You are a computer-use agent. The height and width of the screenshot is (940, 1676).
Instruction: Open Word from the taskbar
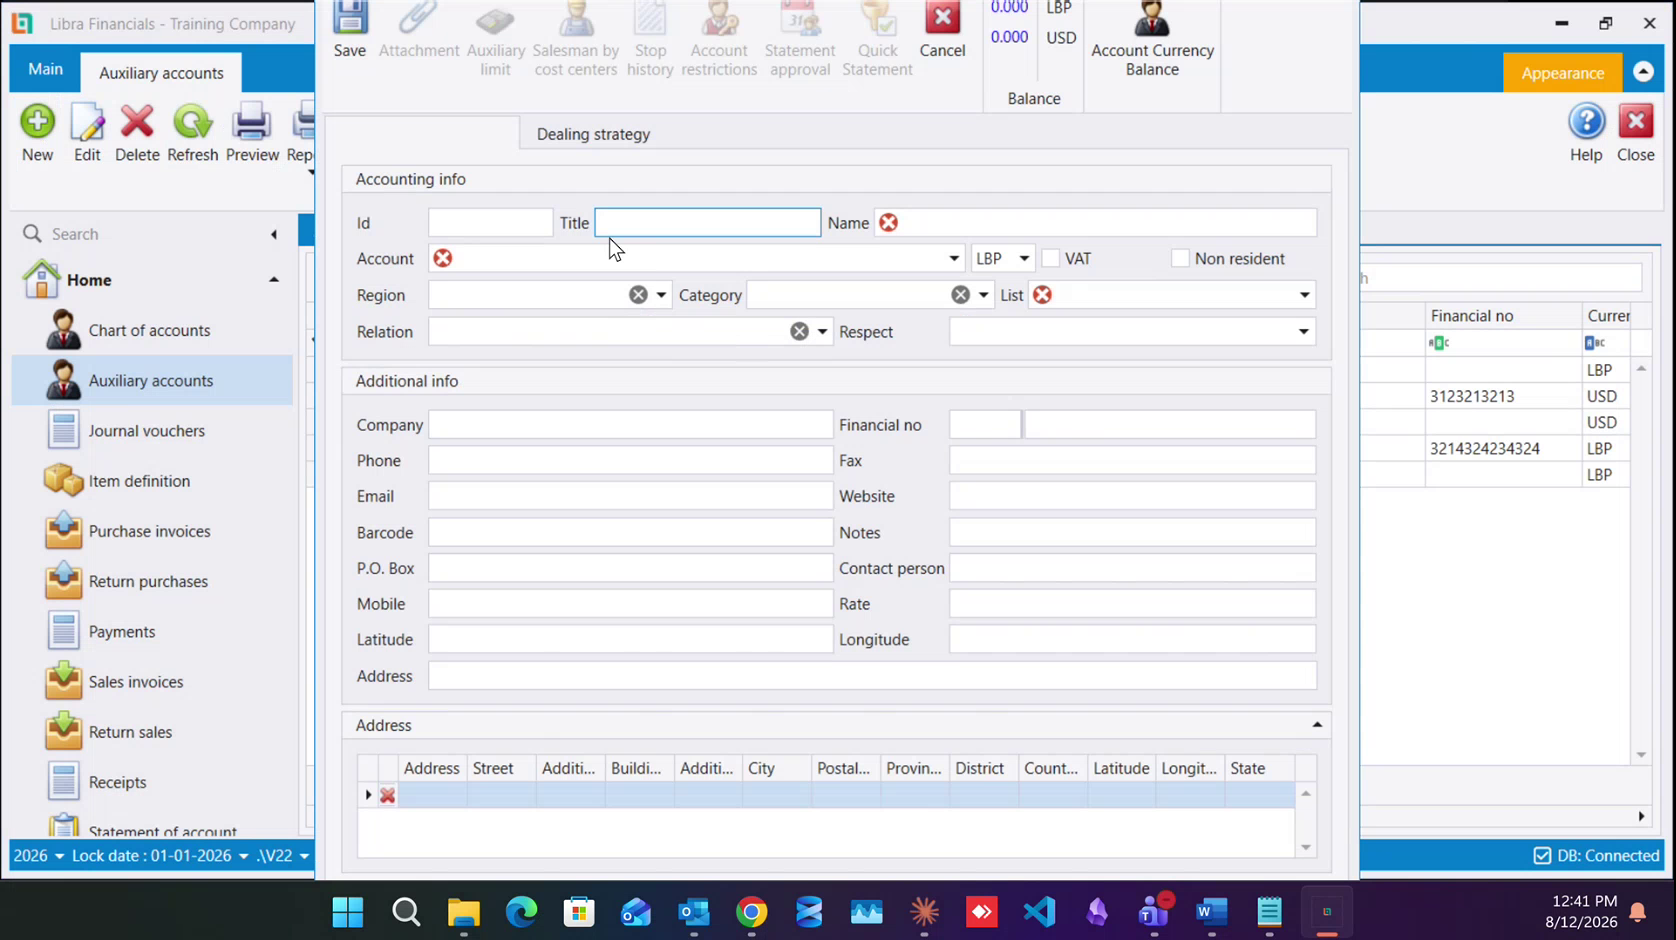[x=1211, y=911]
